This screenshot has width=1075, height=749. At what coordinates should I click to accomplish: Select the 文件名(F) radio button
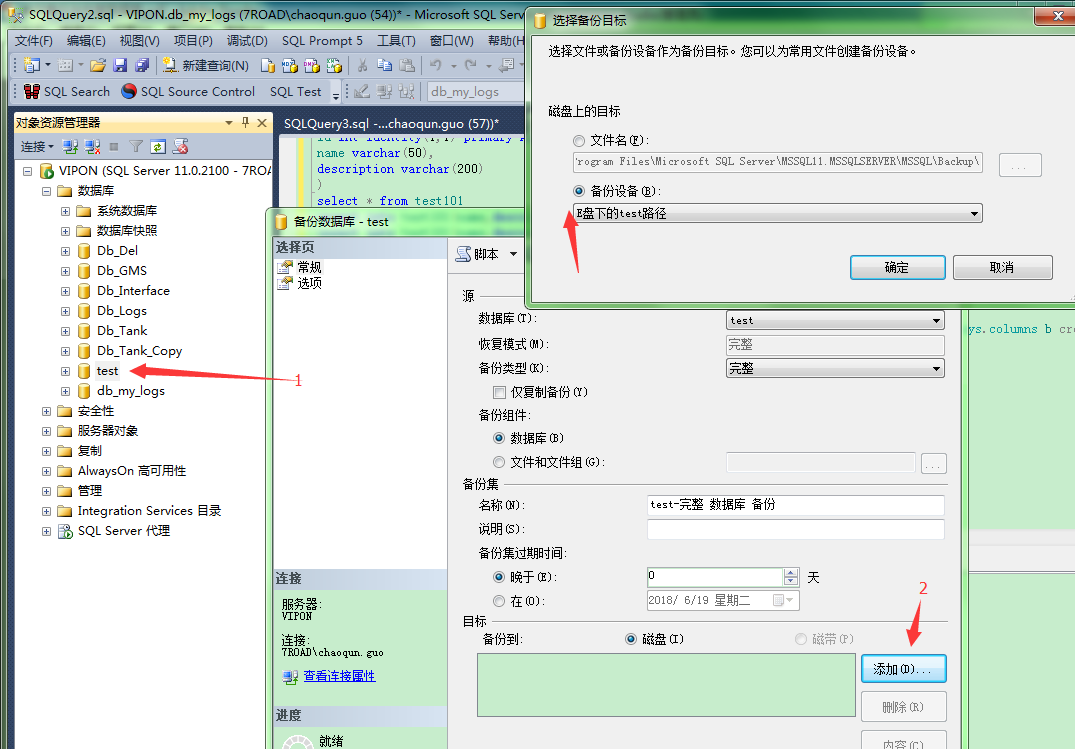click(x=579, y=141)
